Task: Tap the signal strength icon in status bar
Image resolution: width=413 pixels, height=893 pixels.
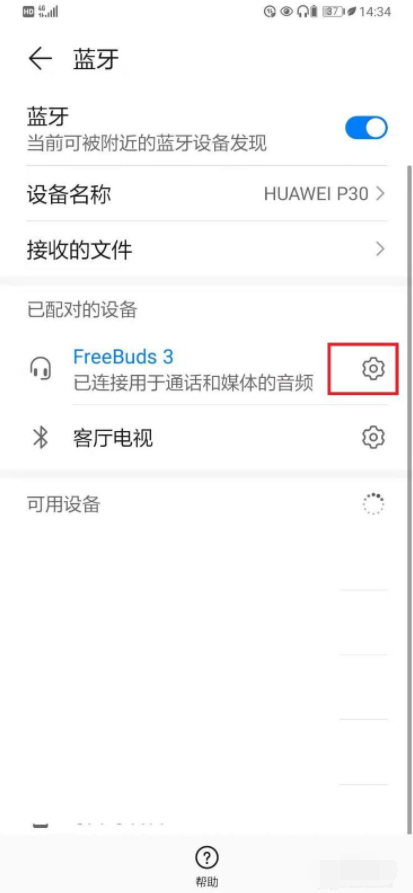Action: [x=49, y=11]
